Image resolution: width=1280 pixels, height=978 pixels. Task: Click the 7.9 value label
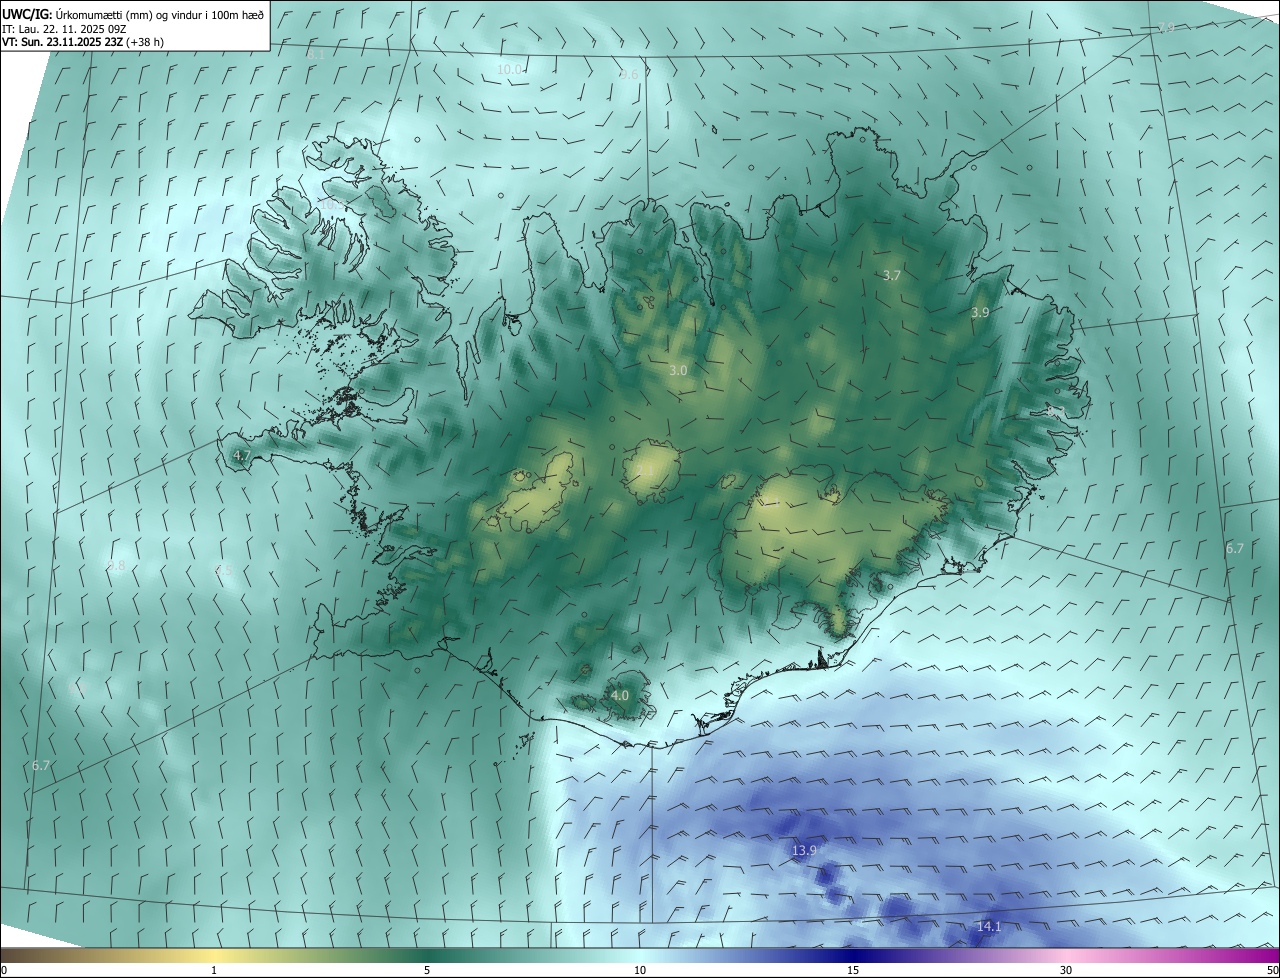[x=1166, y=27]
